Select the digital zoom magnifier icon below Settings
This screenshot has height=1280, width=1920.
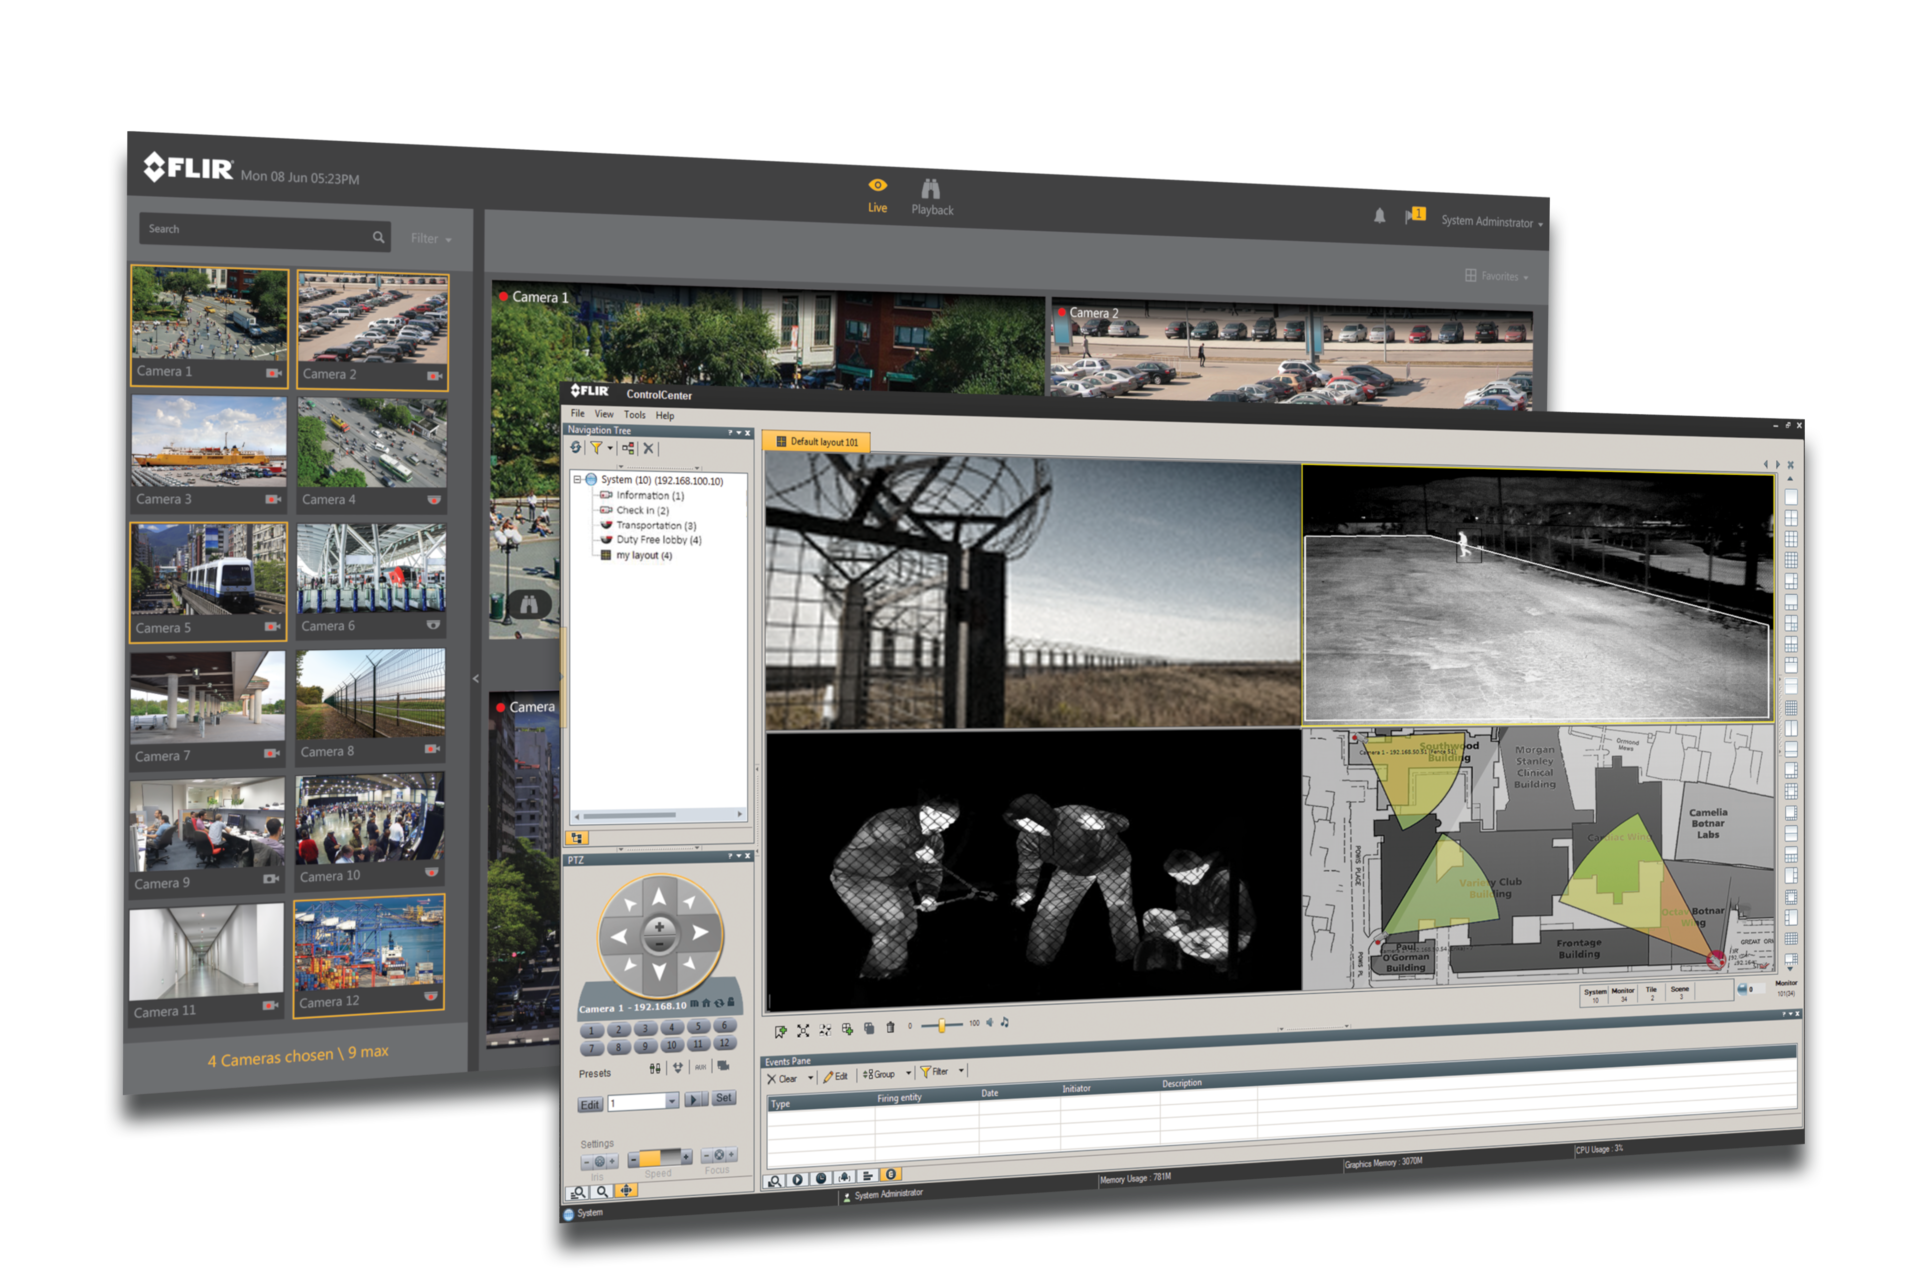click(602, 1191)
